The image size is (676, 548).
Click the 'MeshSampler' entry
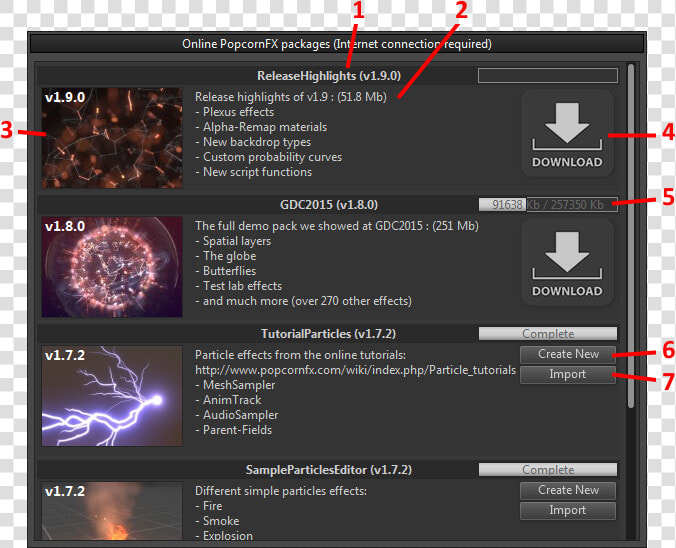[235, 385]
